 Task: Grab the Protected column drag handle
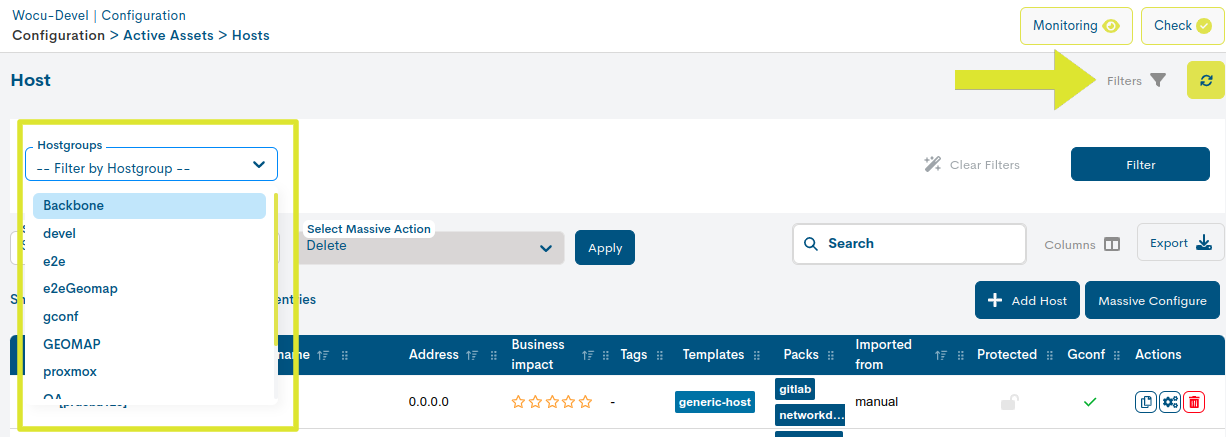coord(1050,355)
